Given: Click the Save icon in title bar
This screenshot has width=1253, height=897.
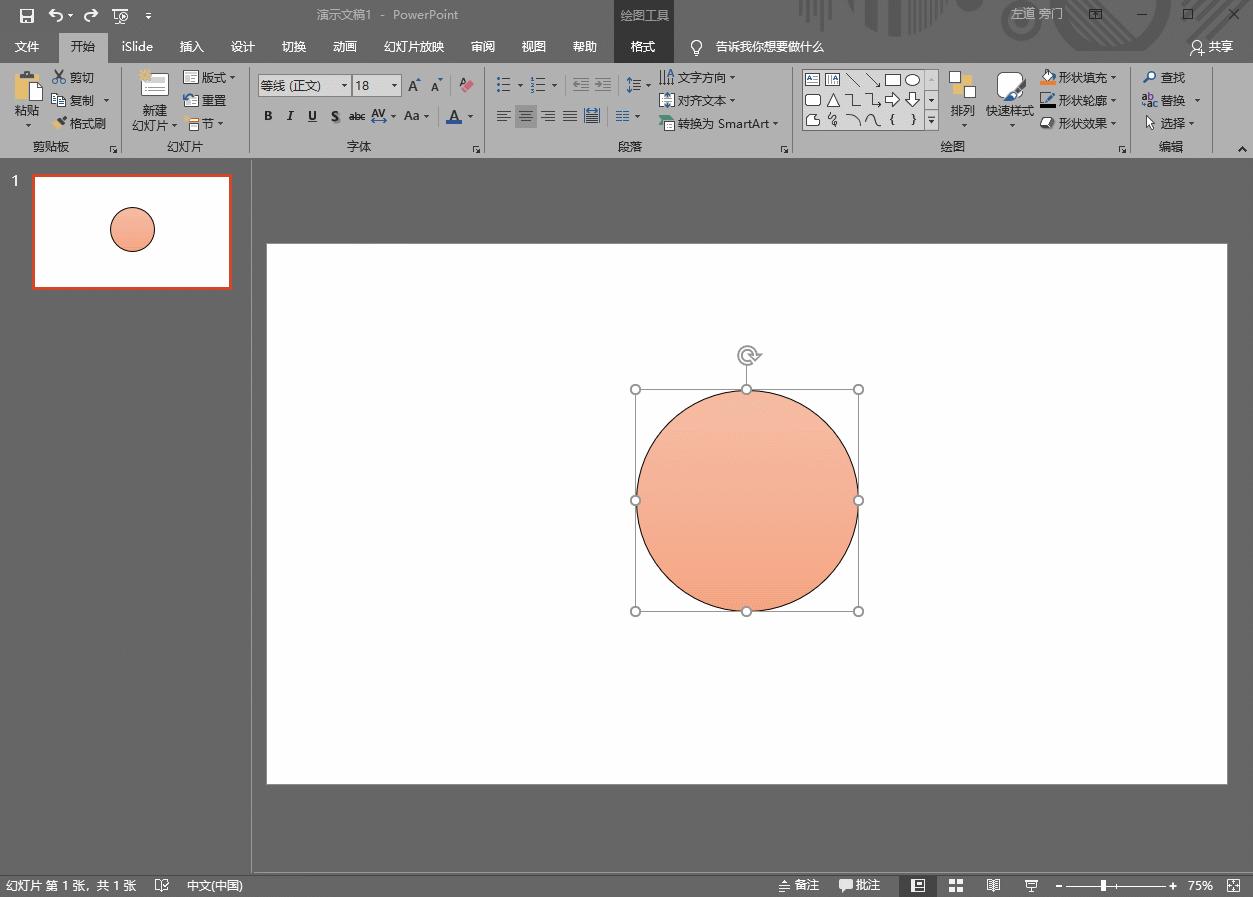Looking at the screenshot, I should point(27,15).
